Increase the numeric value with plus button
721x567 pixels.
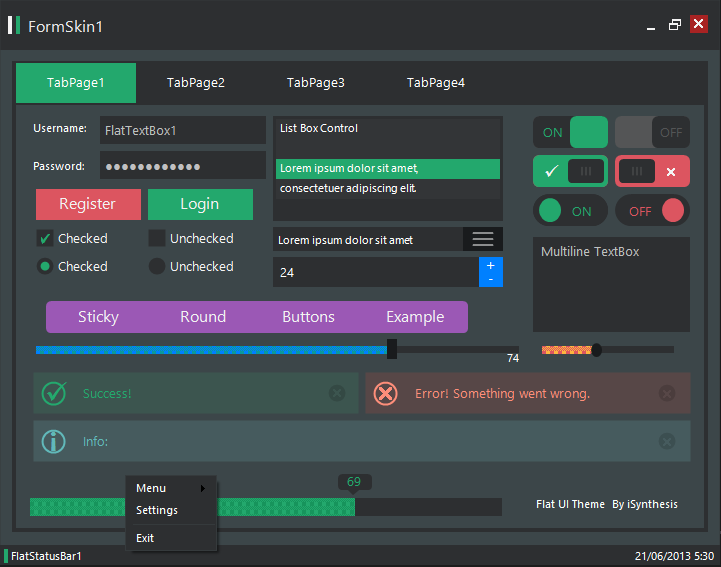point(490,265)
